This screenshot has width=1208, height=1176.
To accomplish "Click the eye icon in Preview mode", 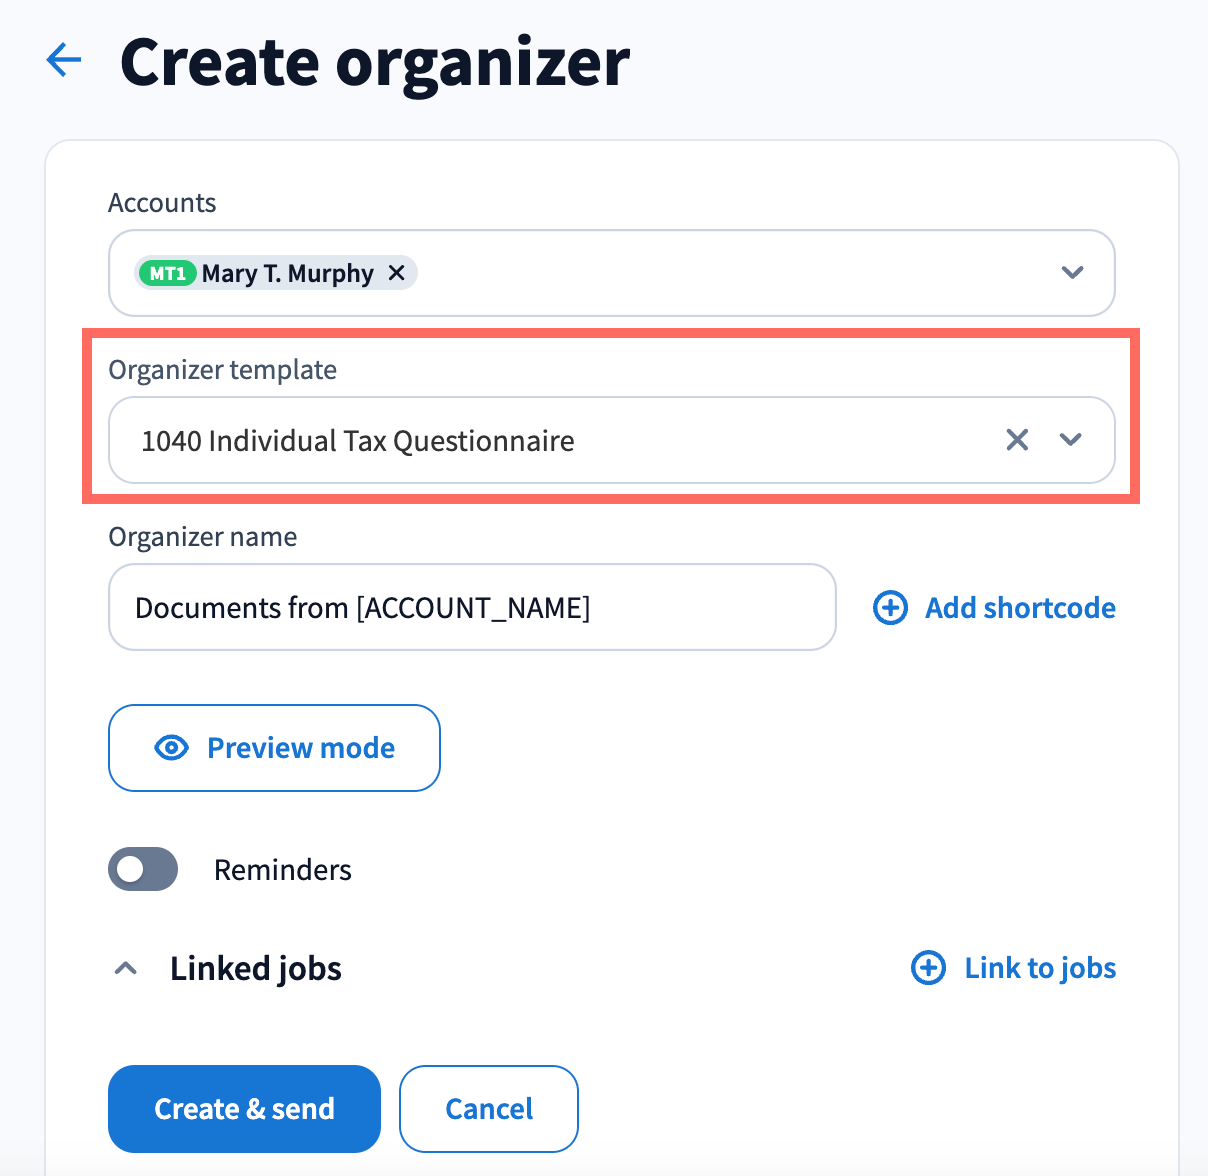I will point(172,748).
